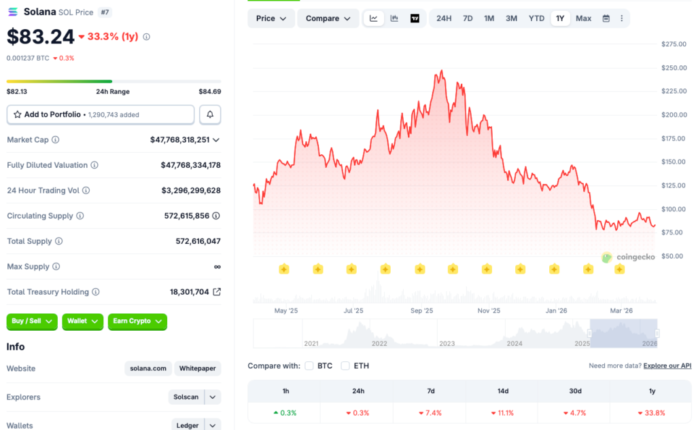The image size is (696, 430).
Task: Open the solana.com website link
Action: click(148, 368)
